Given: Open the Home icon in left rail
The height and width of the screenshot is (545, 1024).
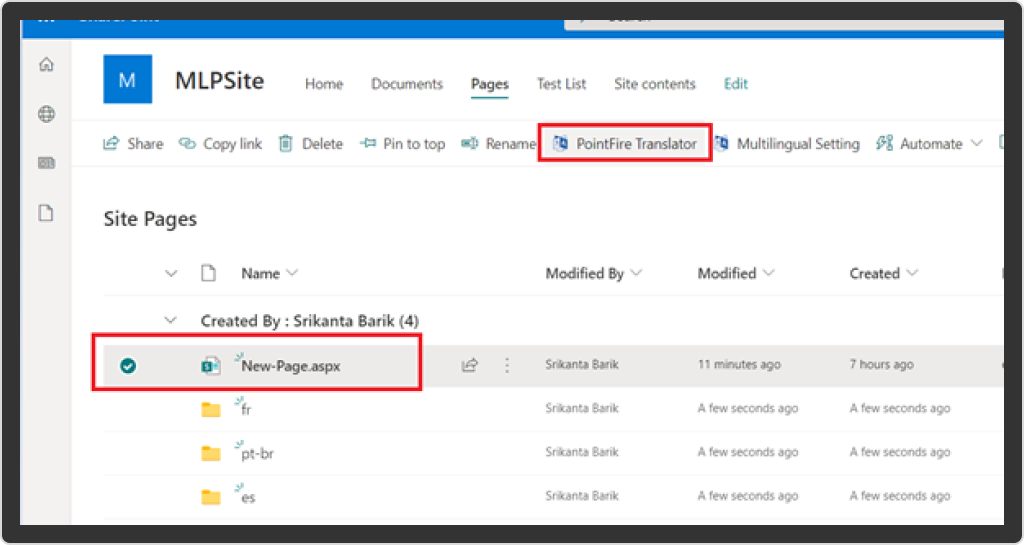Looking at the screenshot, I should point(46,65).
